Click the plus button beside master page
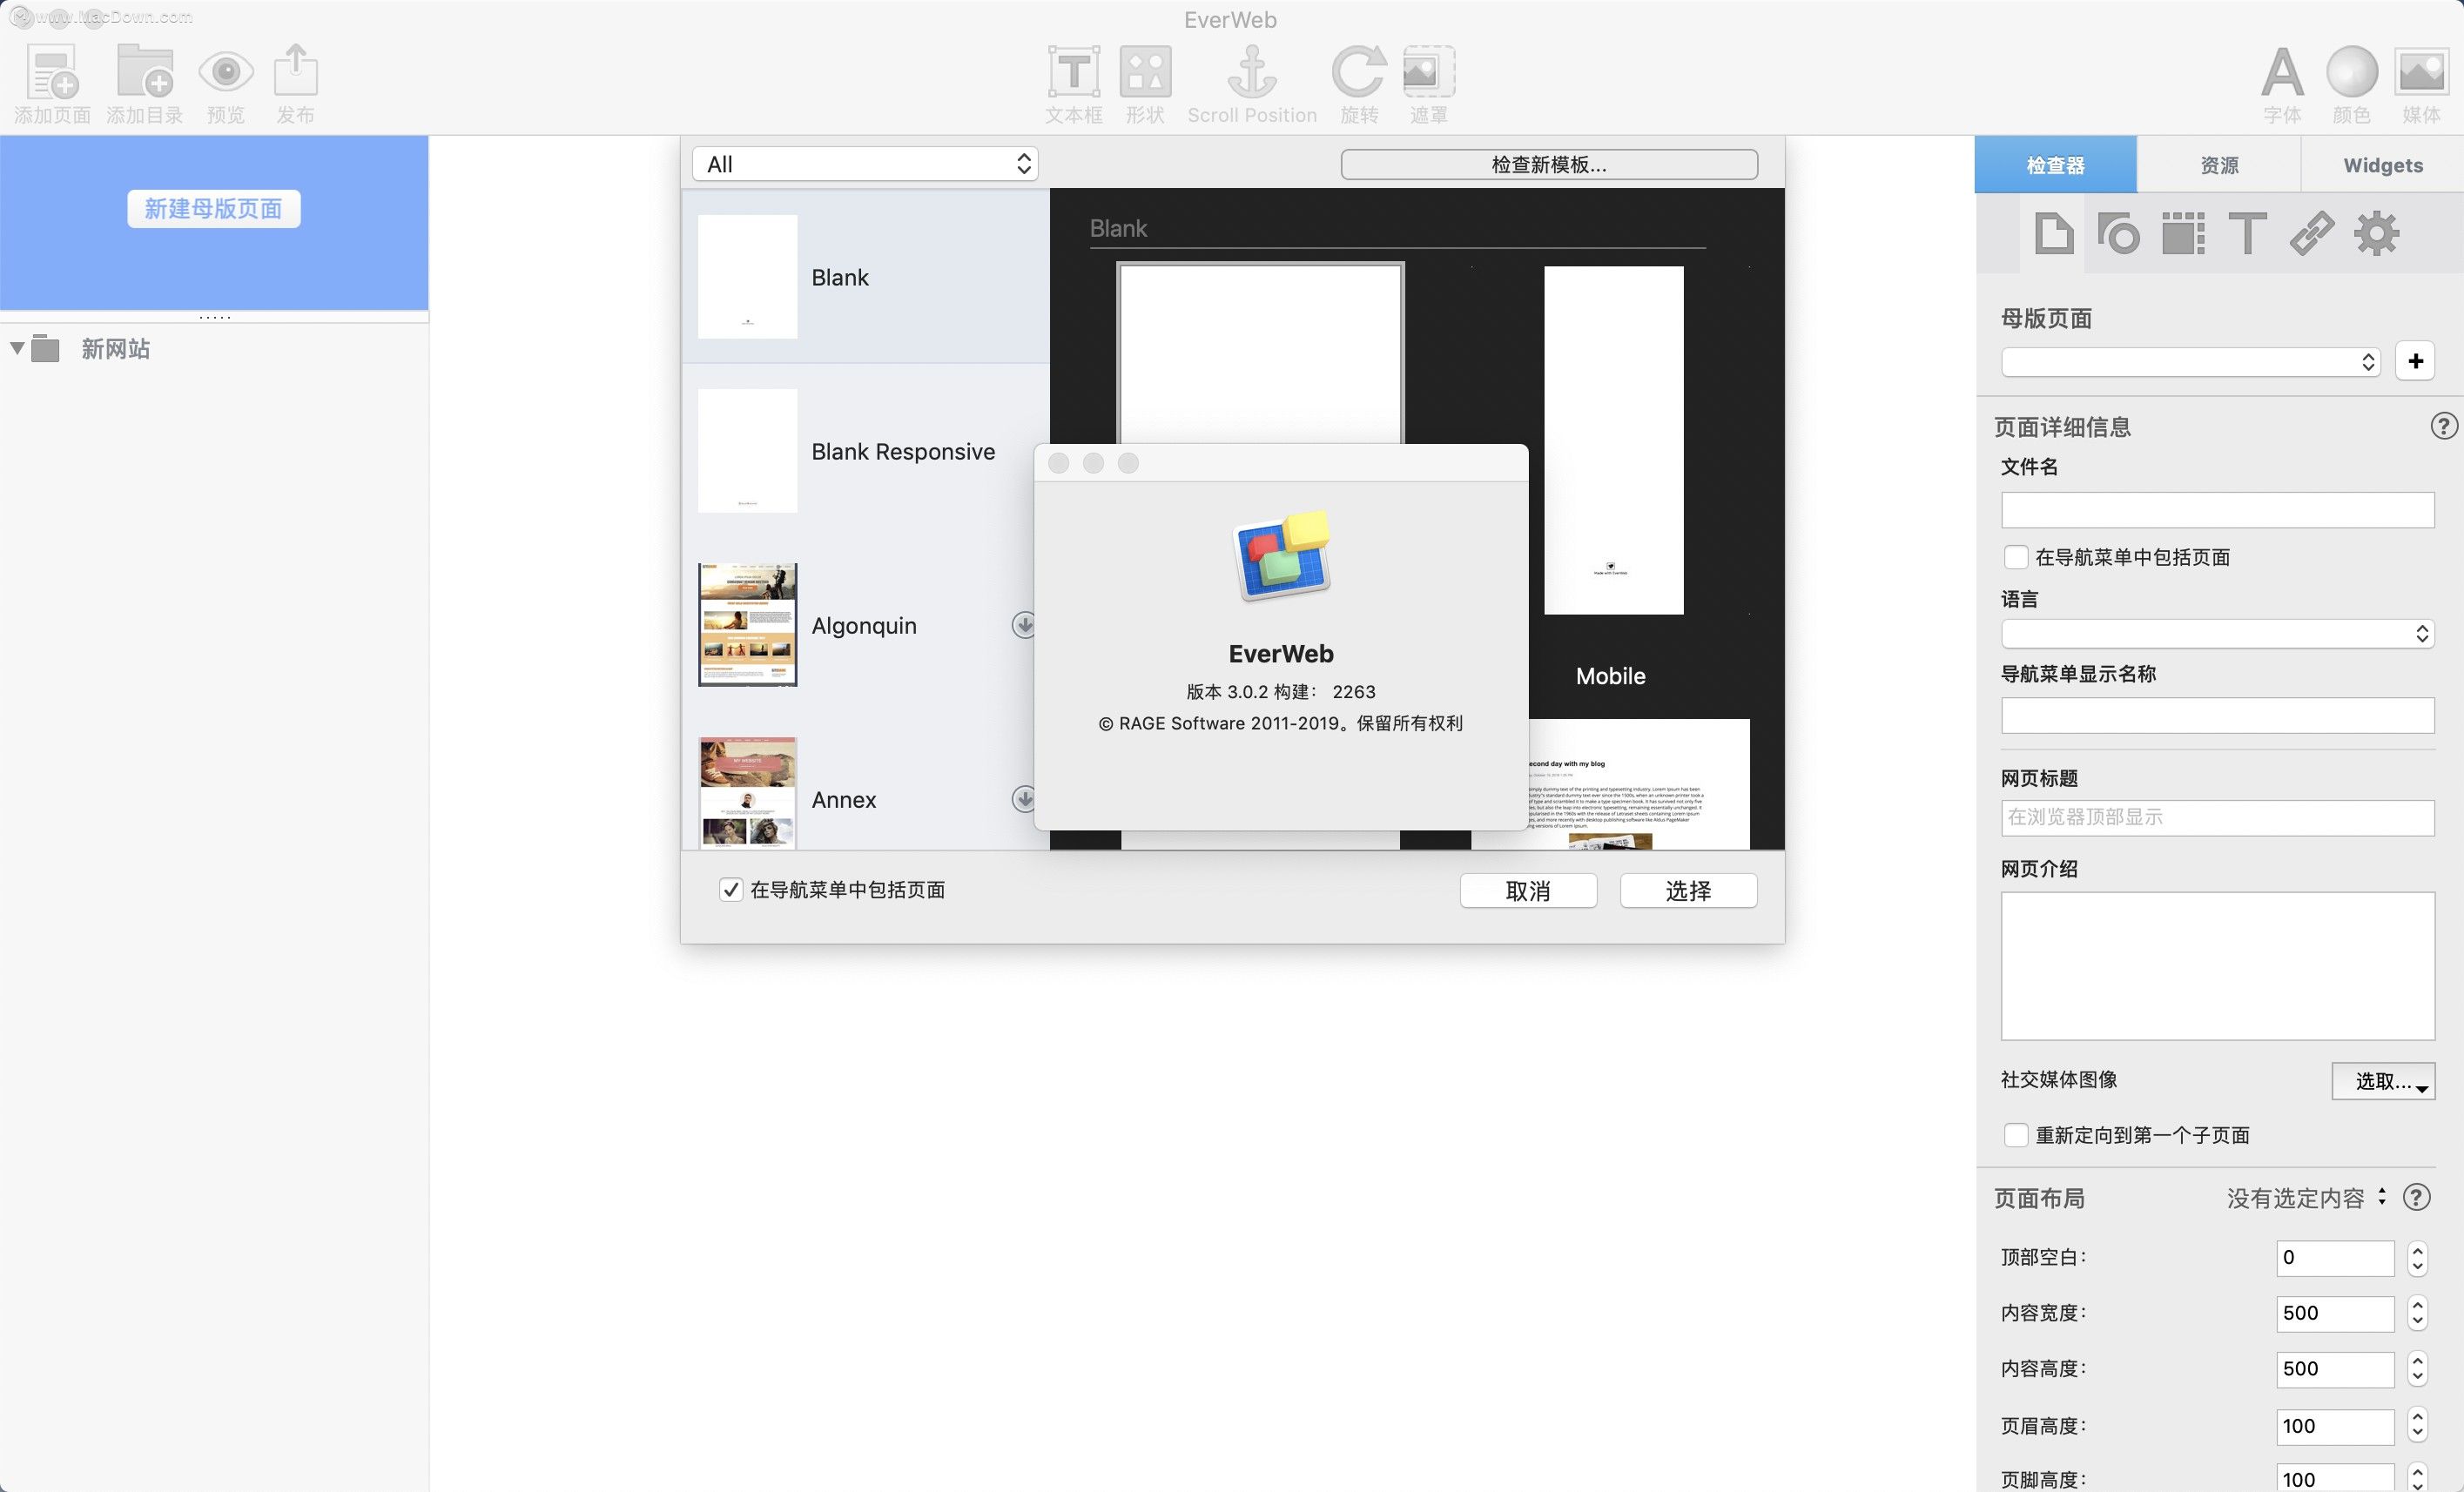This screenshot has height=1492, width=2464. pyautogui.click(x=2415, y=361)
